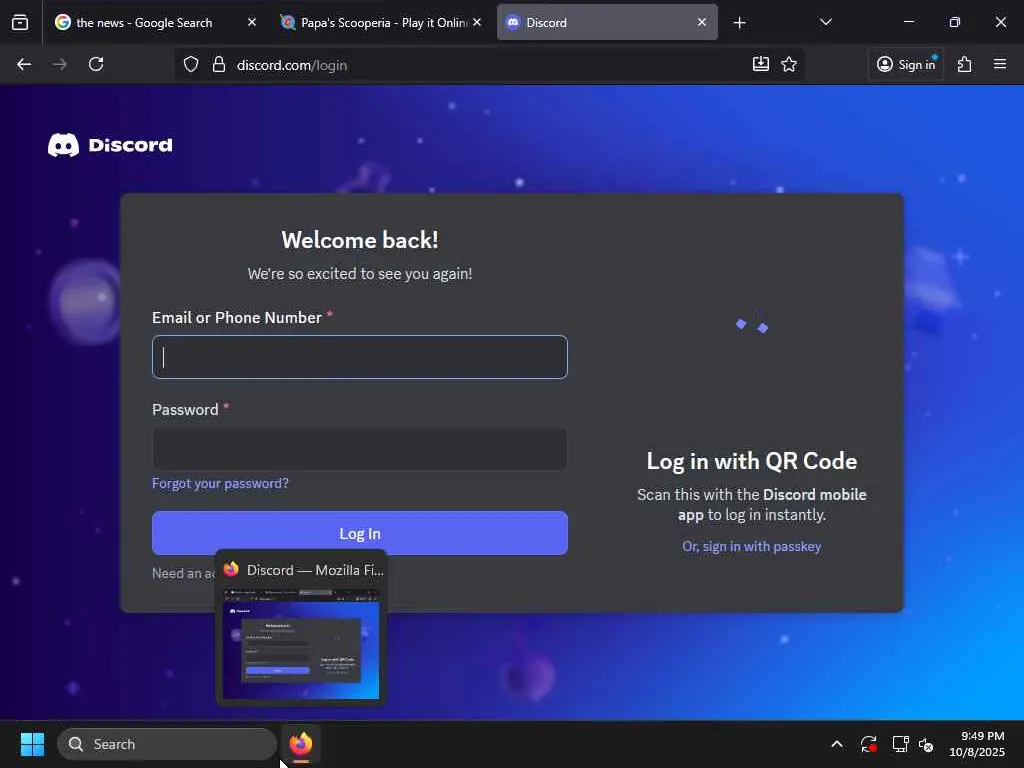Viewport: 1024px width, 768px height.
Task: Bookmark this page with the star
Action: tap(789, 64)
